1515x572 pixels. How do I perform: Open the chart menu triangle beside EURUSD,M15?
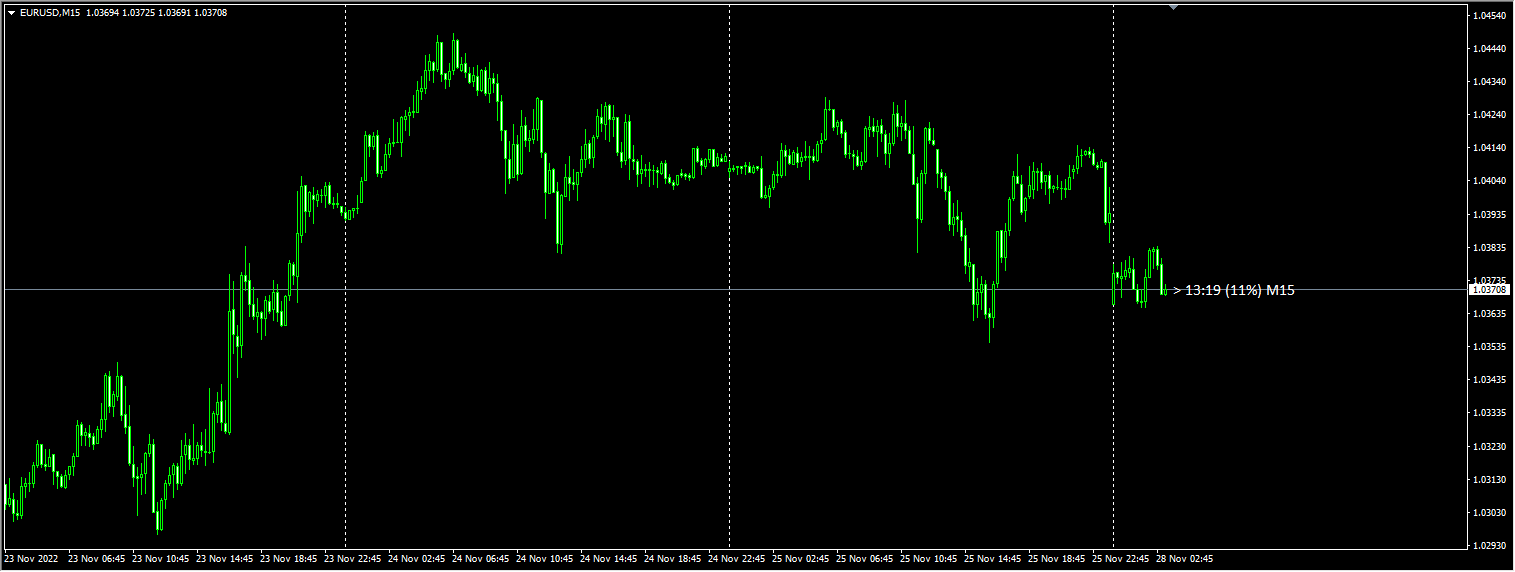click(11, 12)
